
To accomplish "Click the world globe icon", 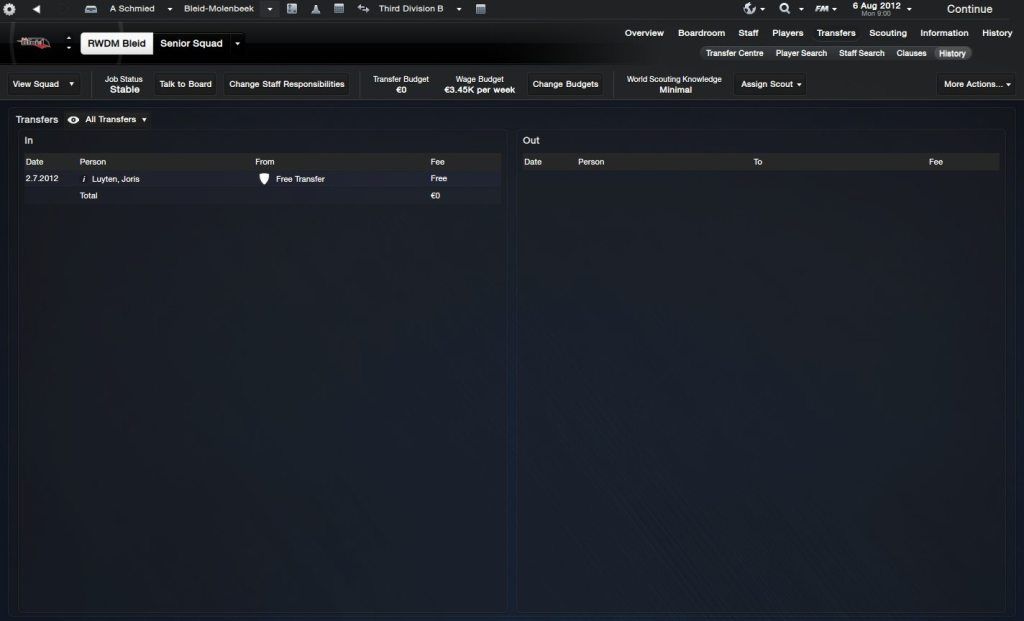I will click(750, 9).
